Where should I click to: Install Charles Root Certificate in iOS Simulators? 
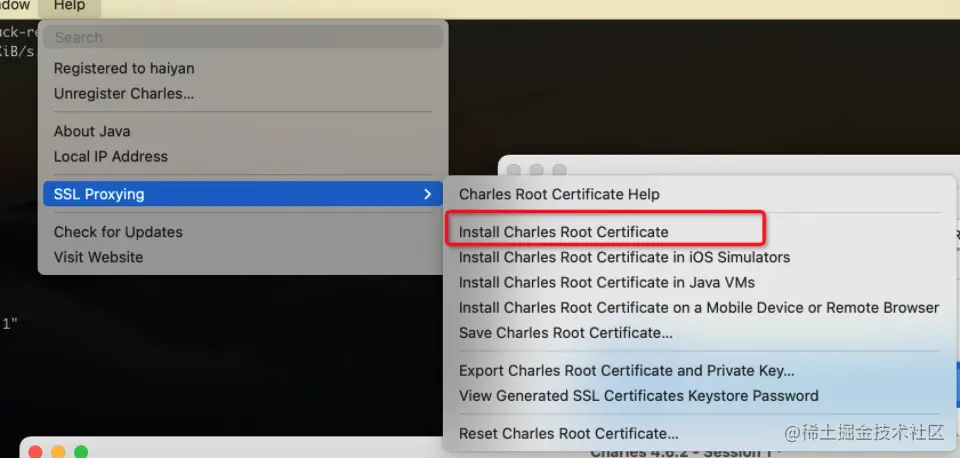699,257
